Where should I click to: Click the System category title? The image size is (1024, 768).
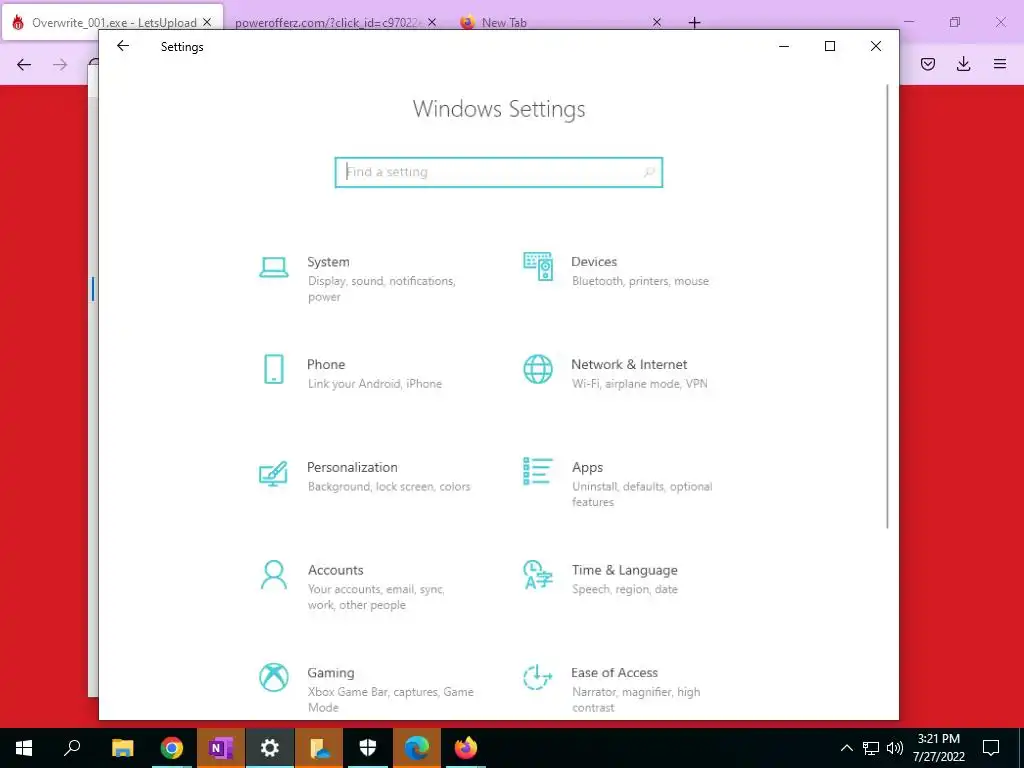[x=328, y=262]
